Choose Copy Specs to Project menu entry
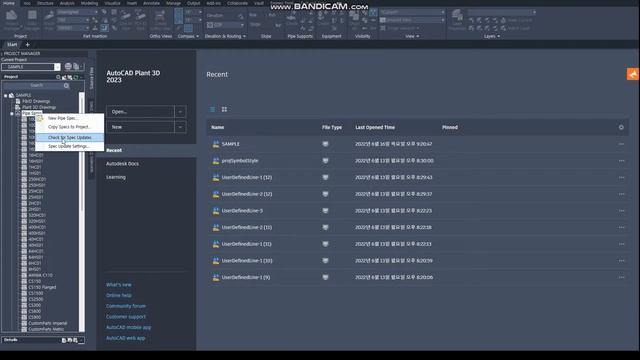The height and width of the screenshot is (360, 640). point(69,127)
